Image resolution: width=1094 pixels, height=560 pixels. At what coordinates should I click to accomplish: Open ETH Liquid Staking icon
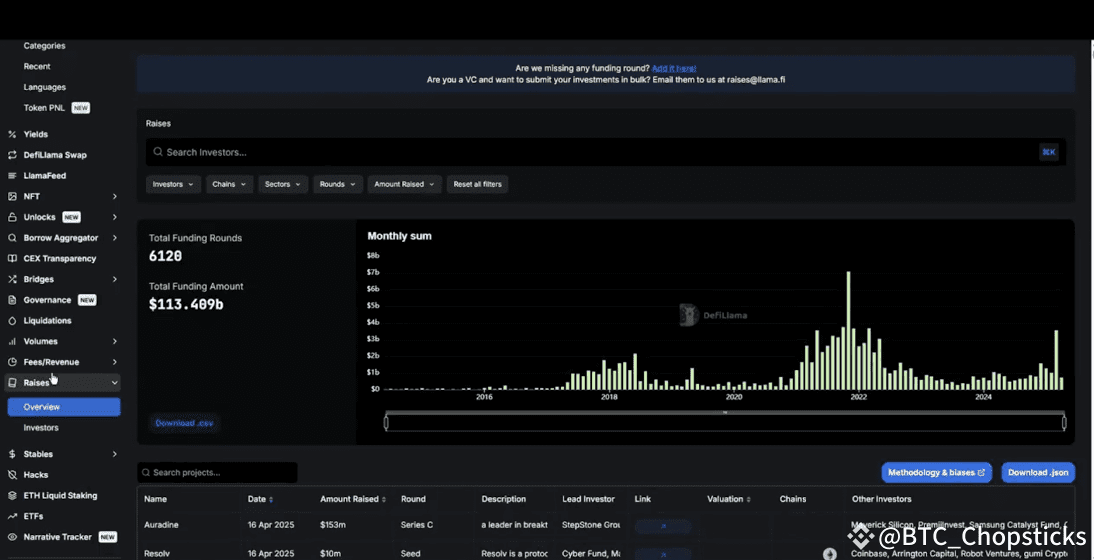[12, 496]
